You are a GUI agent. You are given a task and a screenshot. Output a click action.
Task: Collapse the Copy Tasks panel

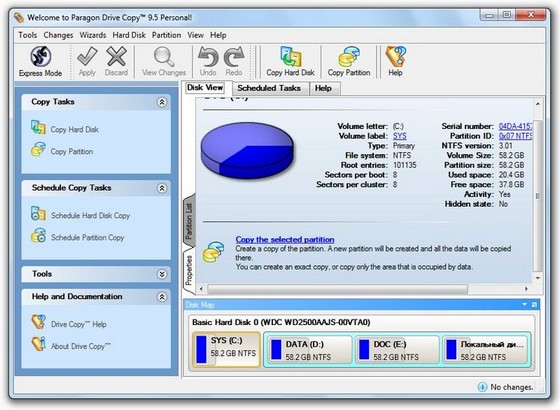coord(162,102)
